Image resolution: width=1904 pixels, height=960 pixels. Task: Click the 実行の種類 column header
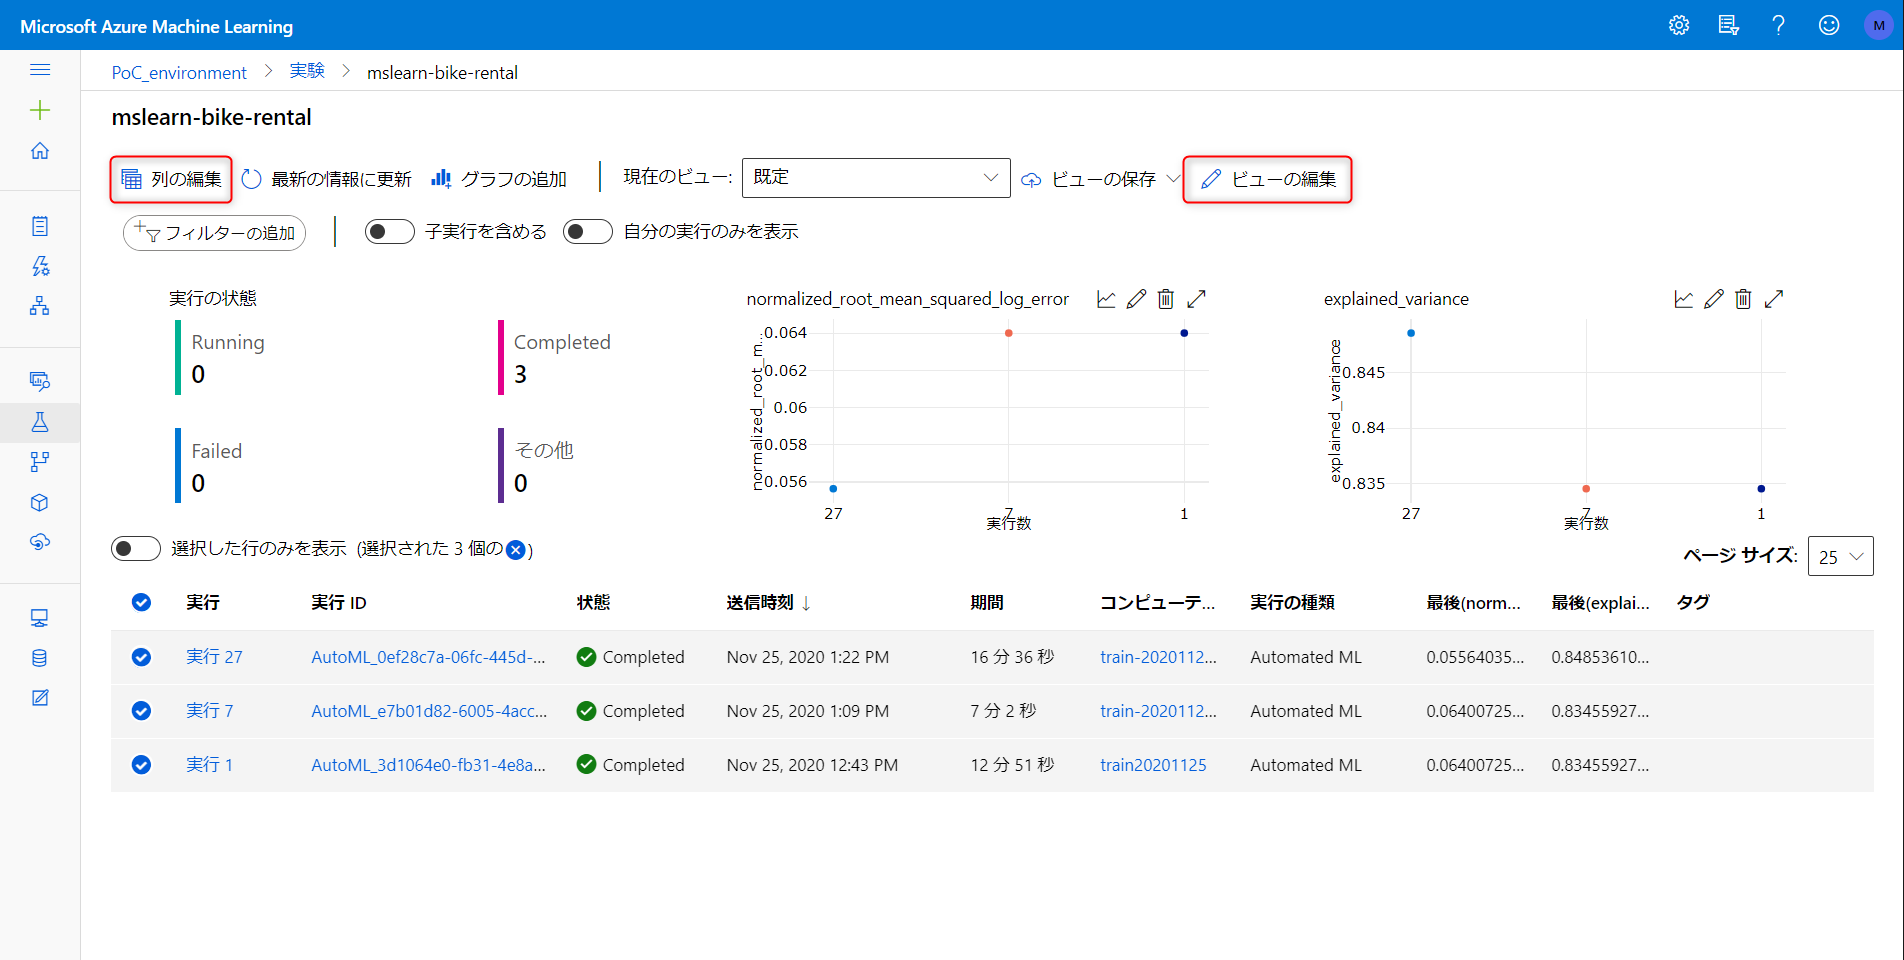pos(1292,602)
